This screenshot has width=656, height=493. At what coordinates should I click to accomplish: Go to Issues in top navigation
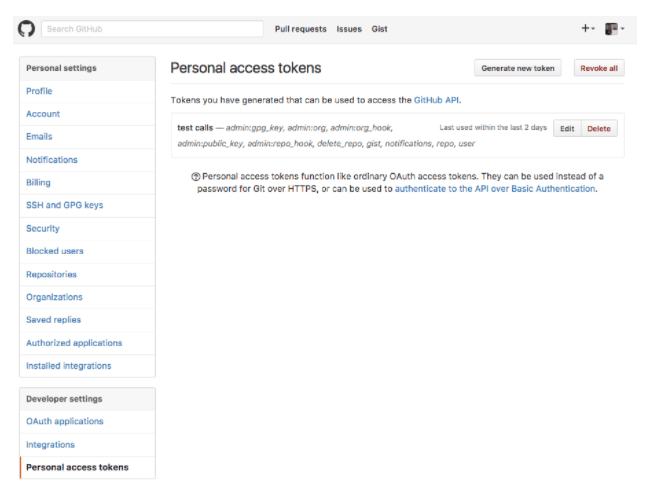[349, 29]
